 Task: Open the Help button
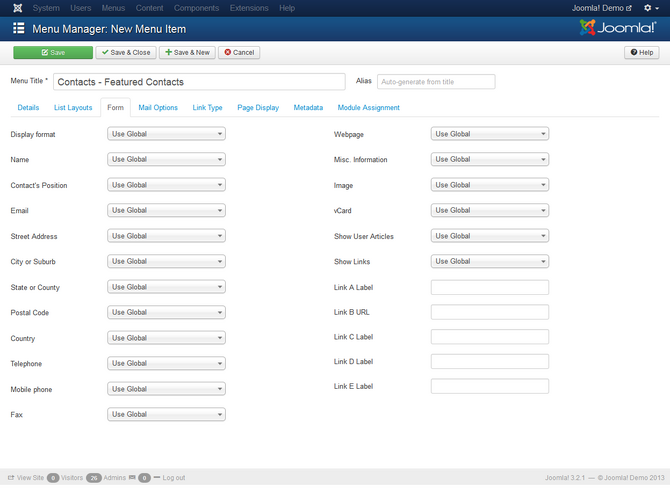[641, 52]
